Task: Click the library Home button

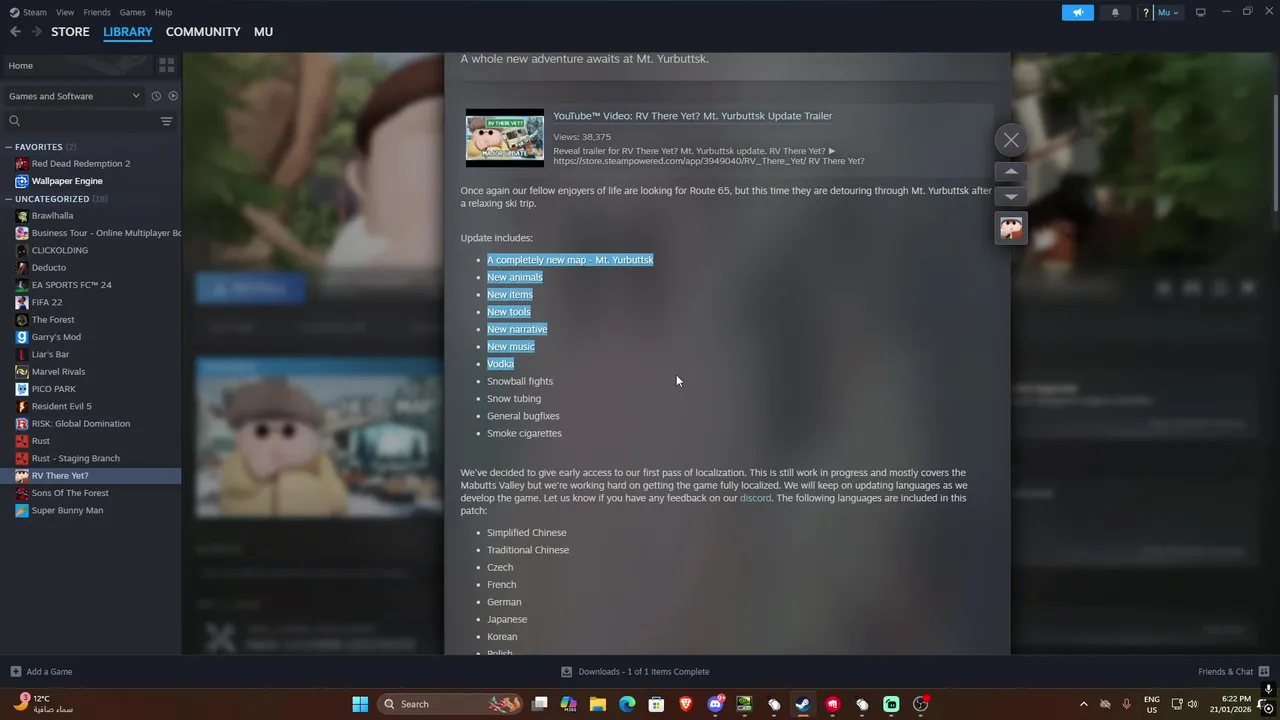Action: [76, 66]
